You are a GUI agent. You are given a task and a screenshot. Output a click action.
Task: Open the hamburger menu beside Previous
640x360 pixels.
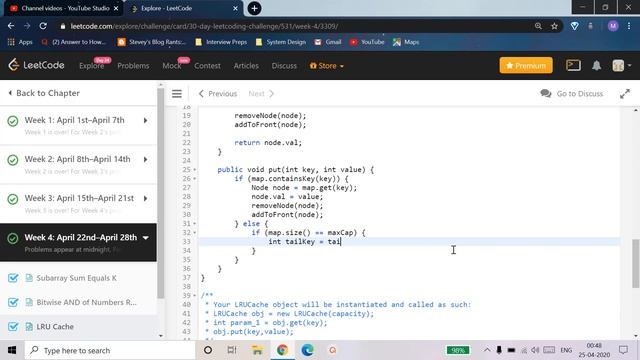pos(177,94)
